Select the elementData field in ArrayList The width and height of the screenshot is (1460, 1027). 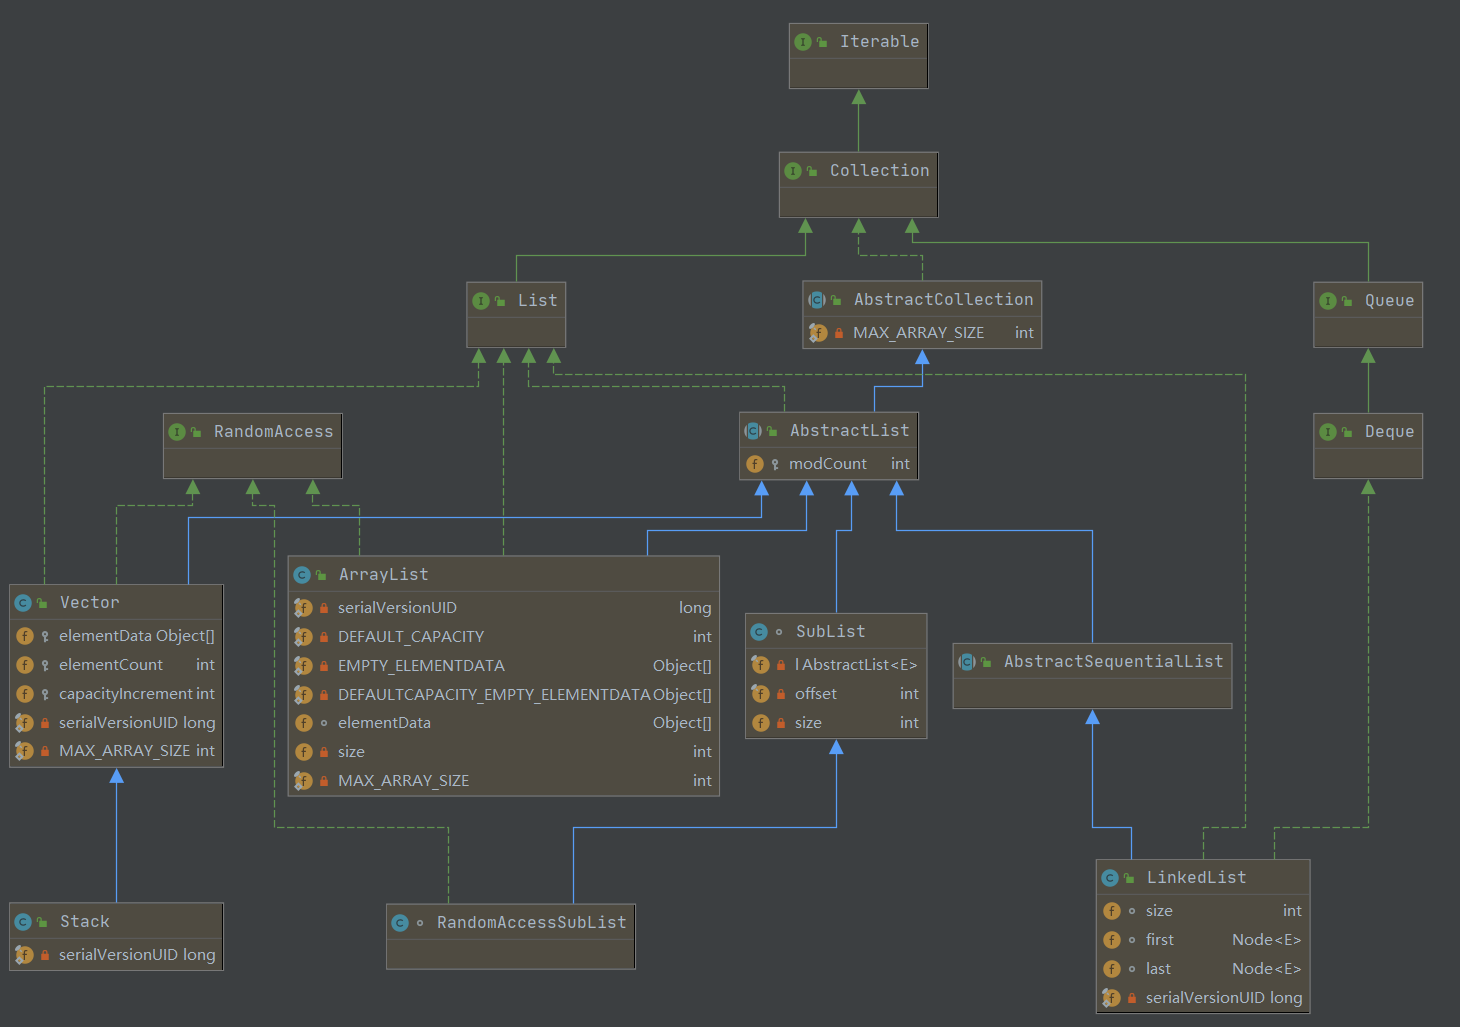tap(384, 723)
